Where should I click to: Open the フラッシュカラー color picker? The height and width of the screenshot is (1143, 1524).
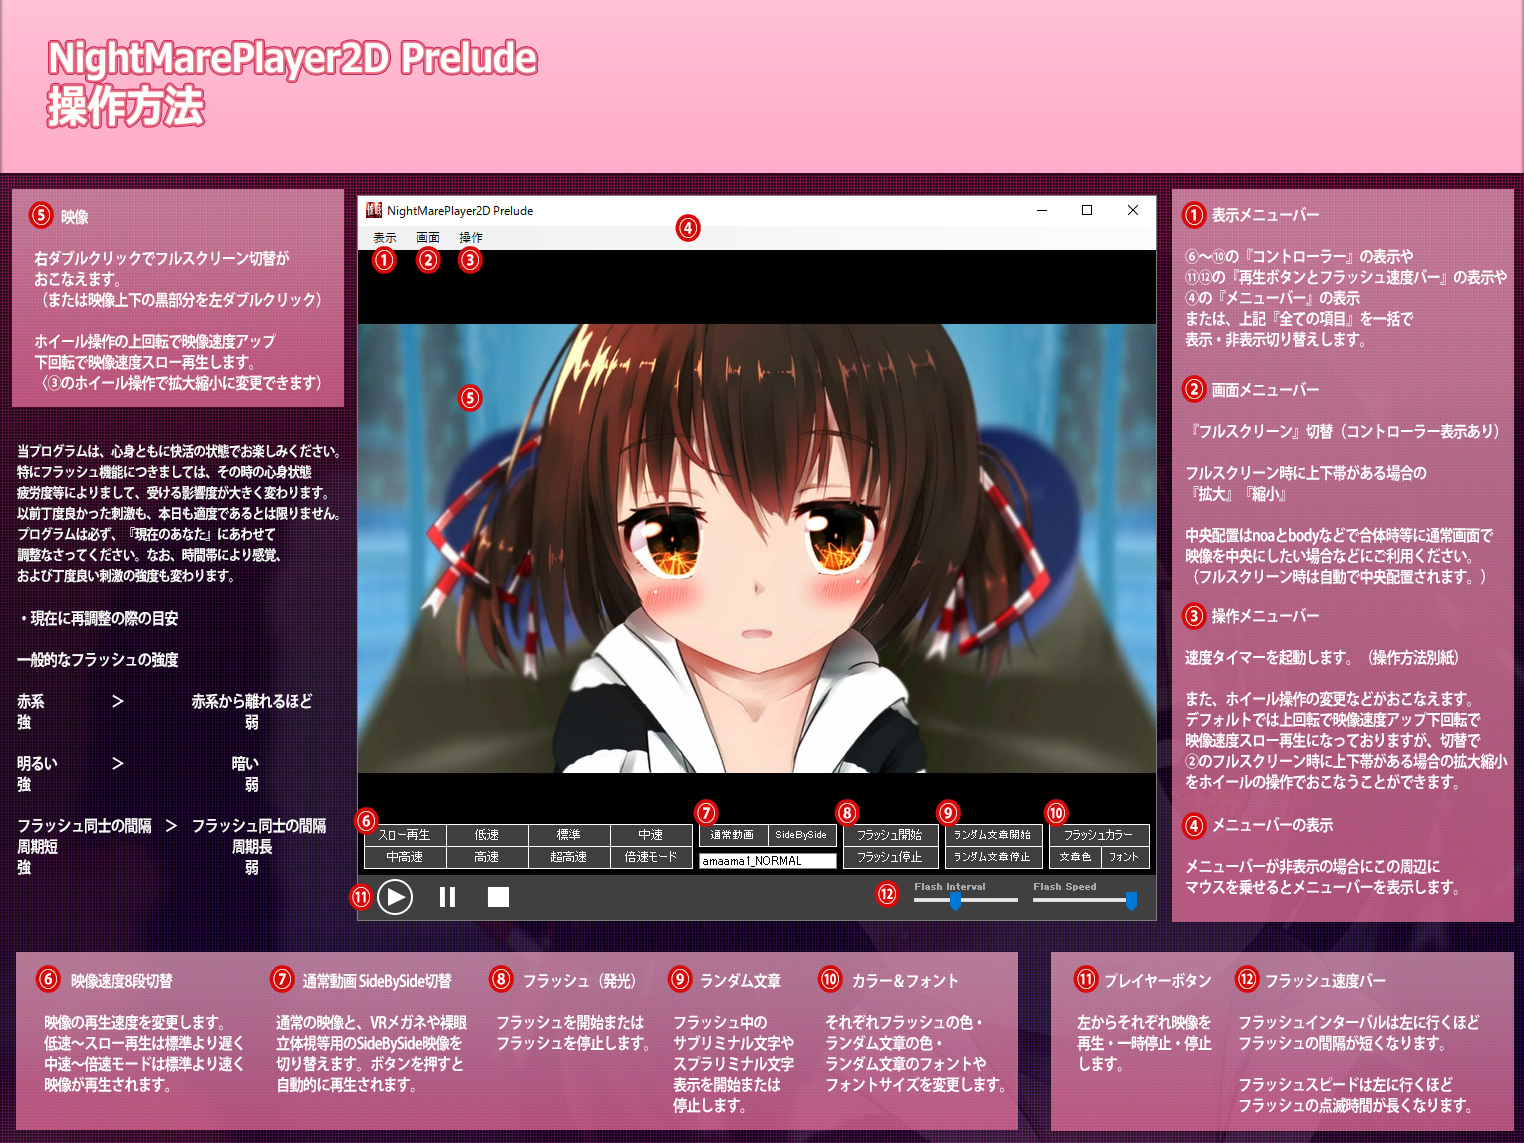[x=1098, y=835]
